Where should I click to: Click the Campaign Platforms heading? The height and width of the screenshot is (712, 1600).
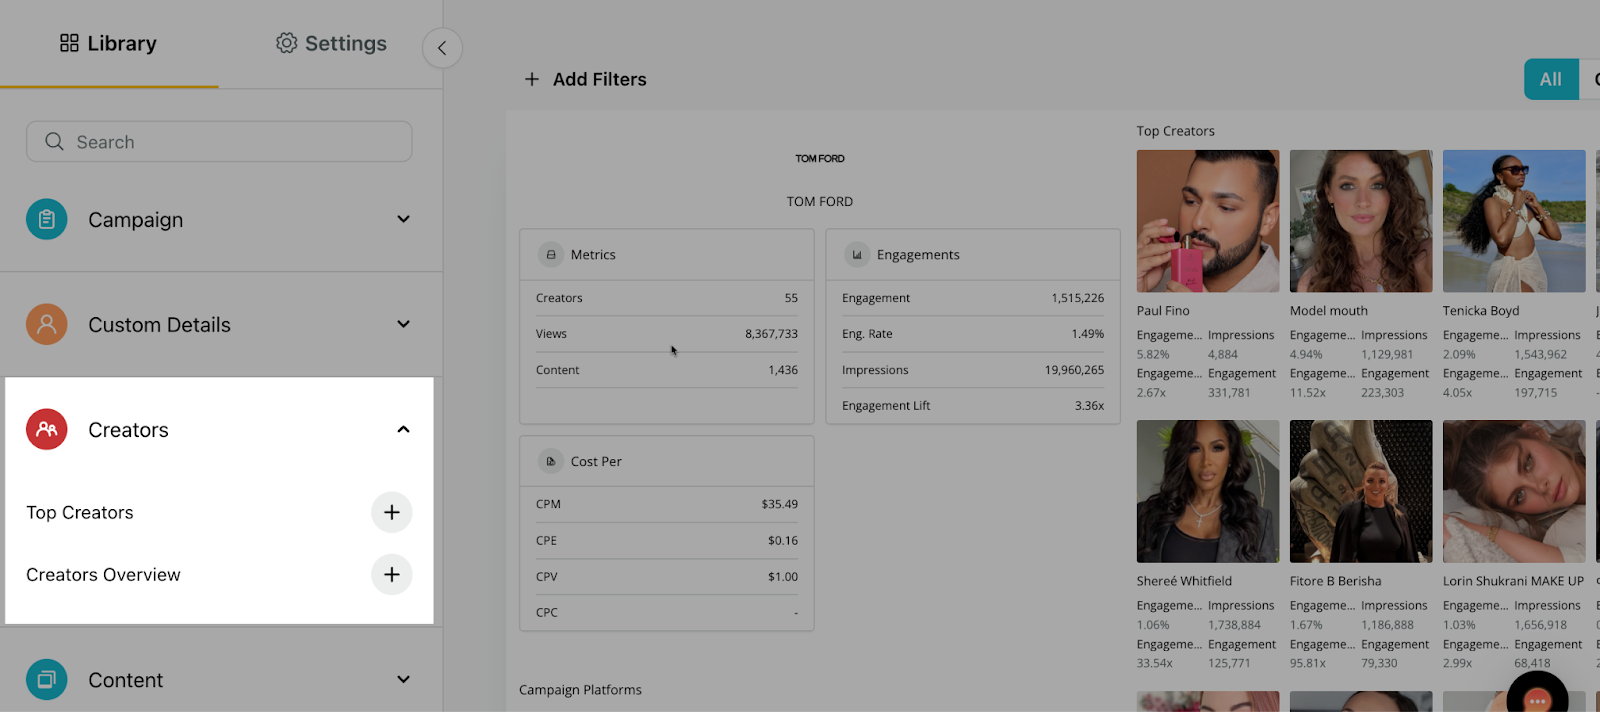click(580, 690)
